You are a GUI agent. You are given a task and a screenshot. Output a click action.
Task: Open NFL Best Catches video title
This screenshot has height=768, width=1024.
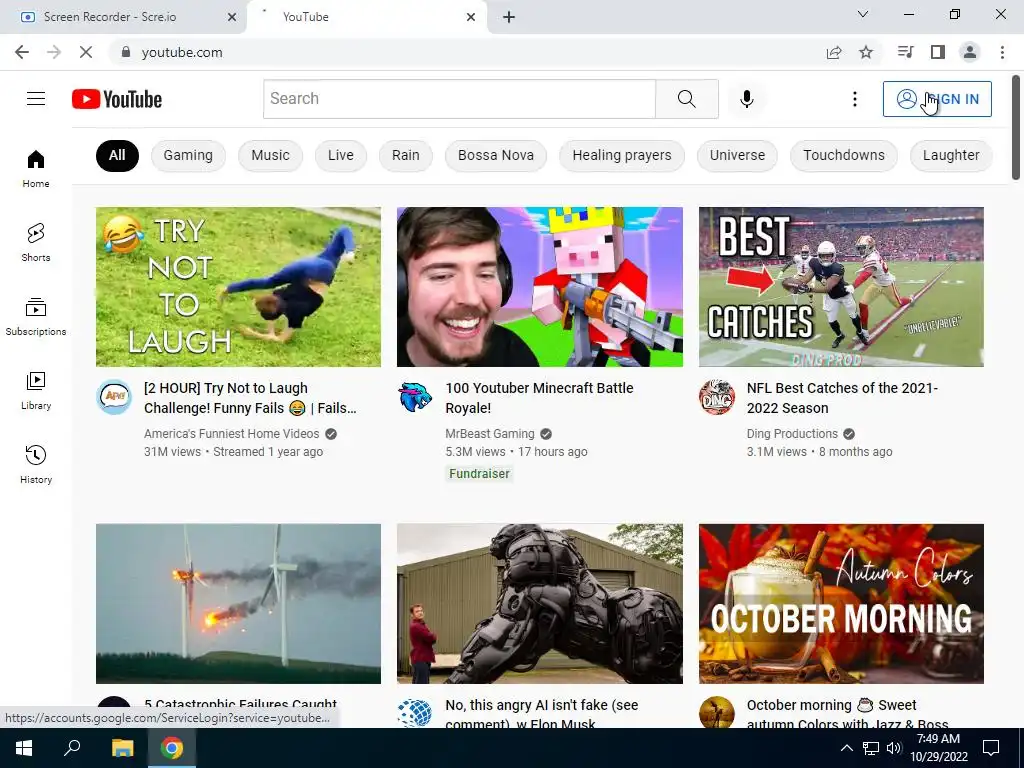842,398
